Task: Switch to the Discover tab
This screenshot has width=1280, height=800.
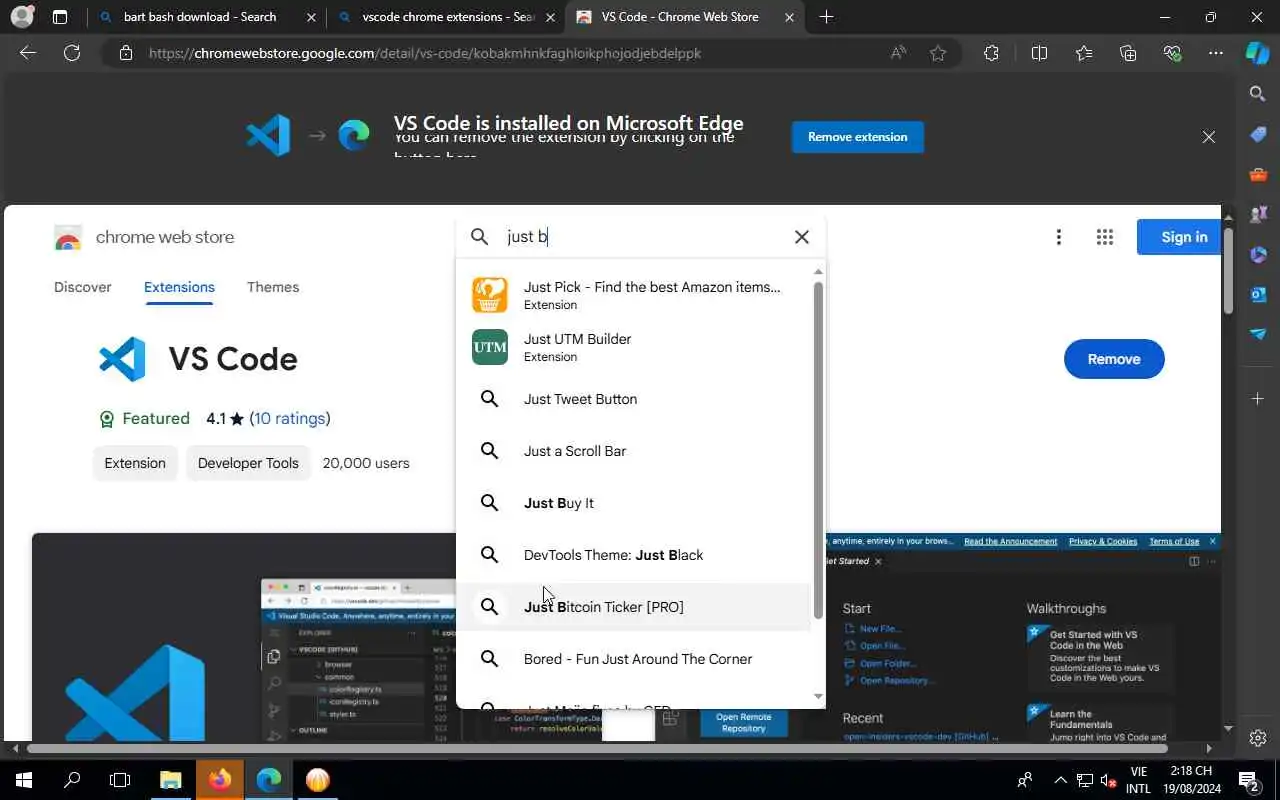Action: pos(83,287)
